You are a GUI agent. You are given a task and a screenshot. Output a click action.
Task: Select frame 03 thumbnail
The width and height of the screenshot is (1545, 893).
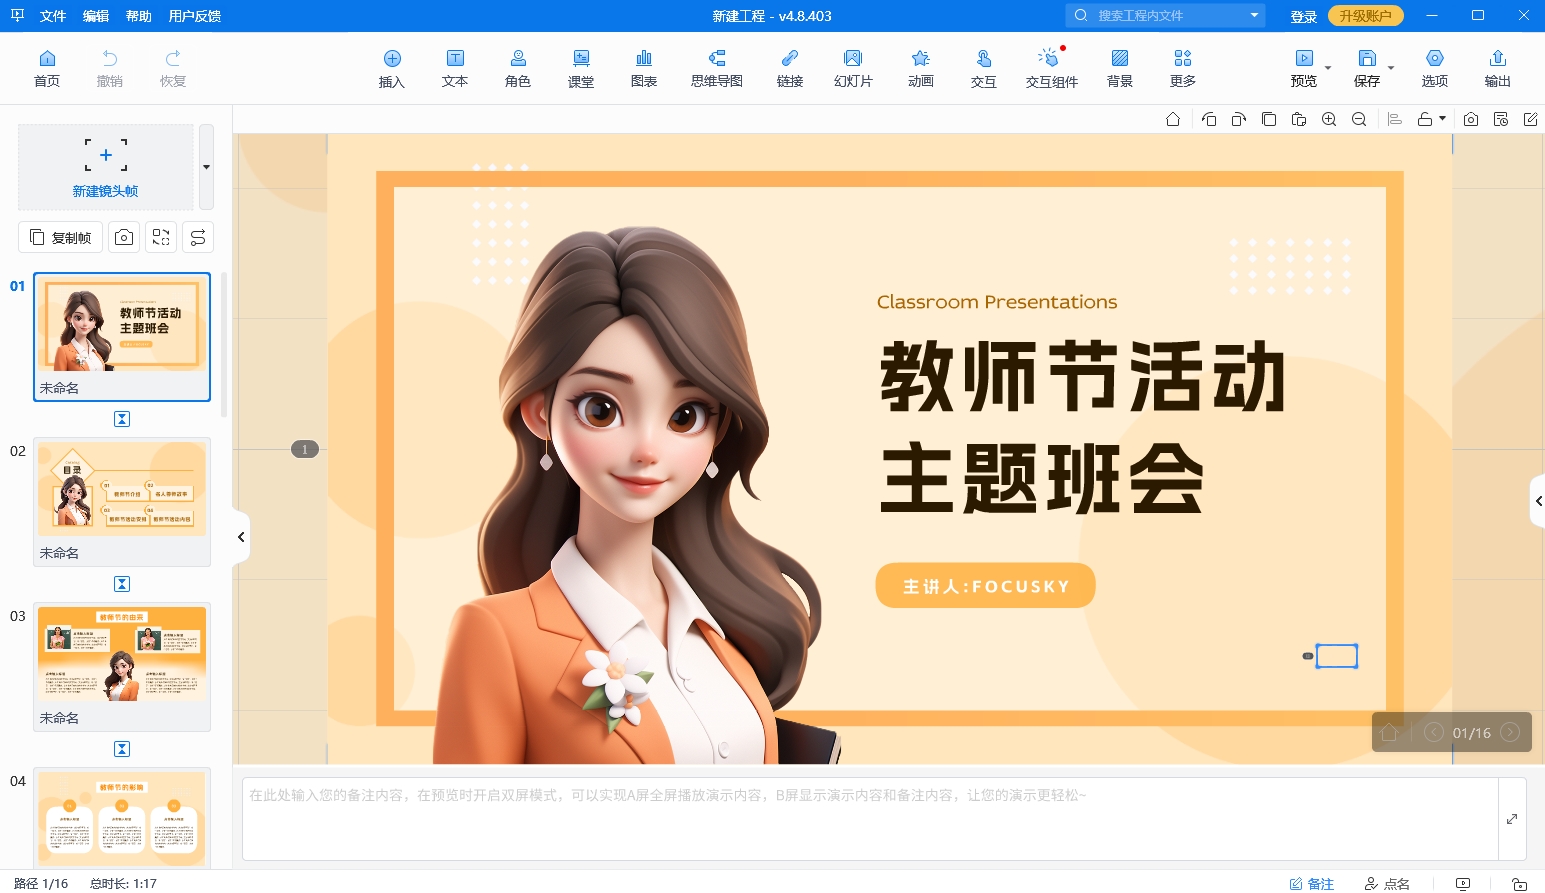[x=122, y=666]
